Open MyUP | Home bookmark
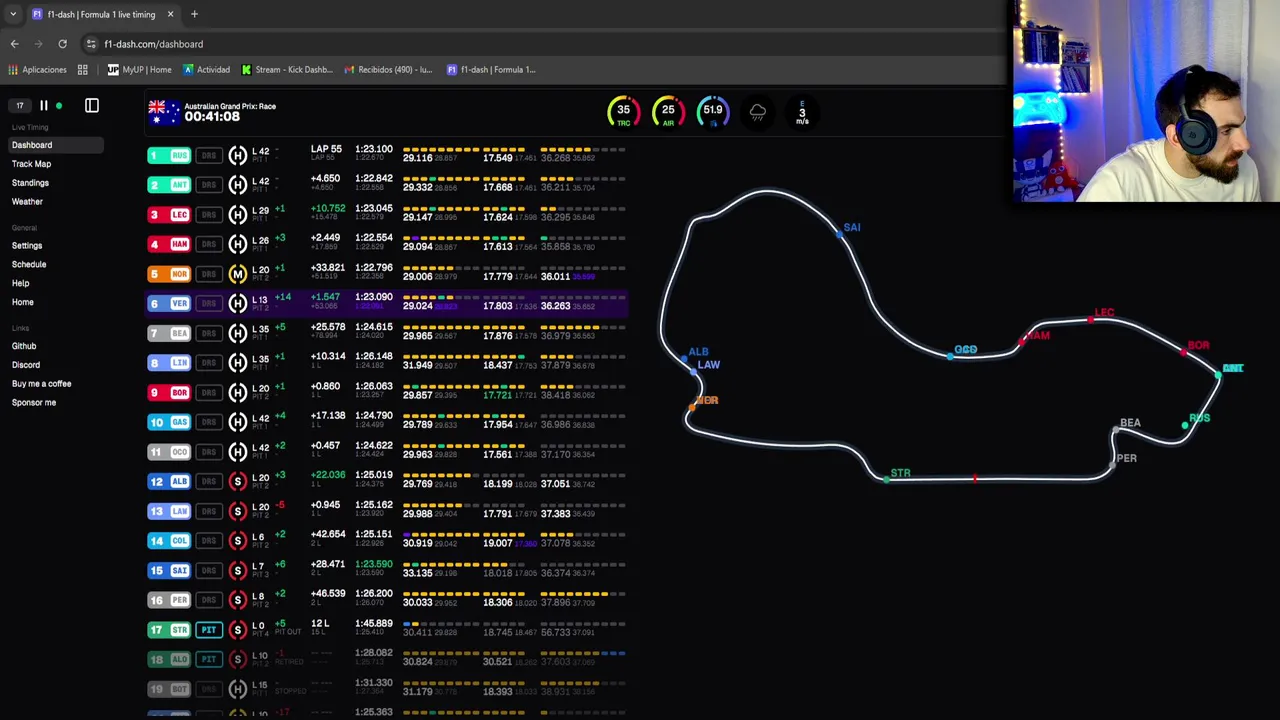 139,70
